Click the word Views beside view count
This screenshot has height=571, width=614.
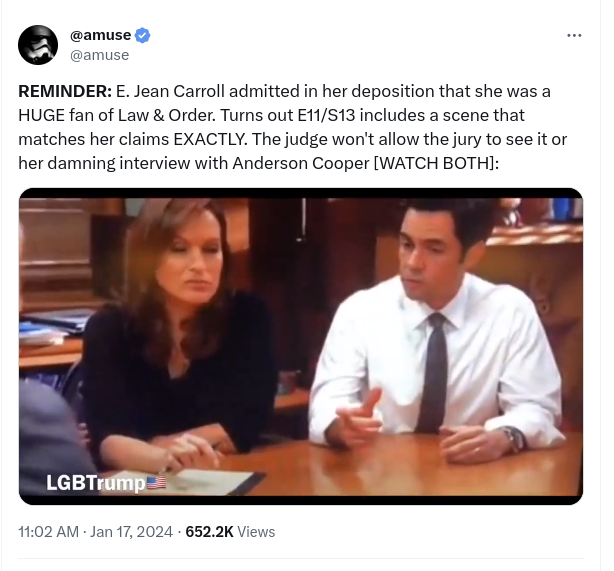coord(256,532)
